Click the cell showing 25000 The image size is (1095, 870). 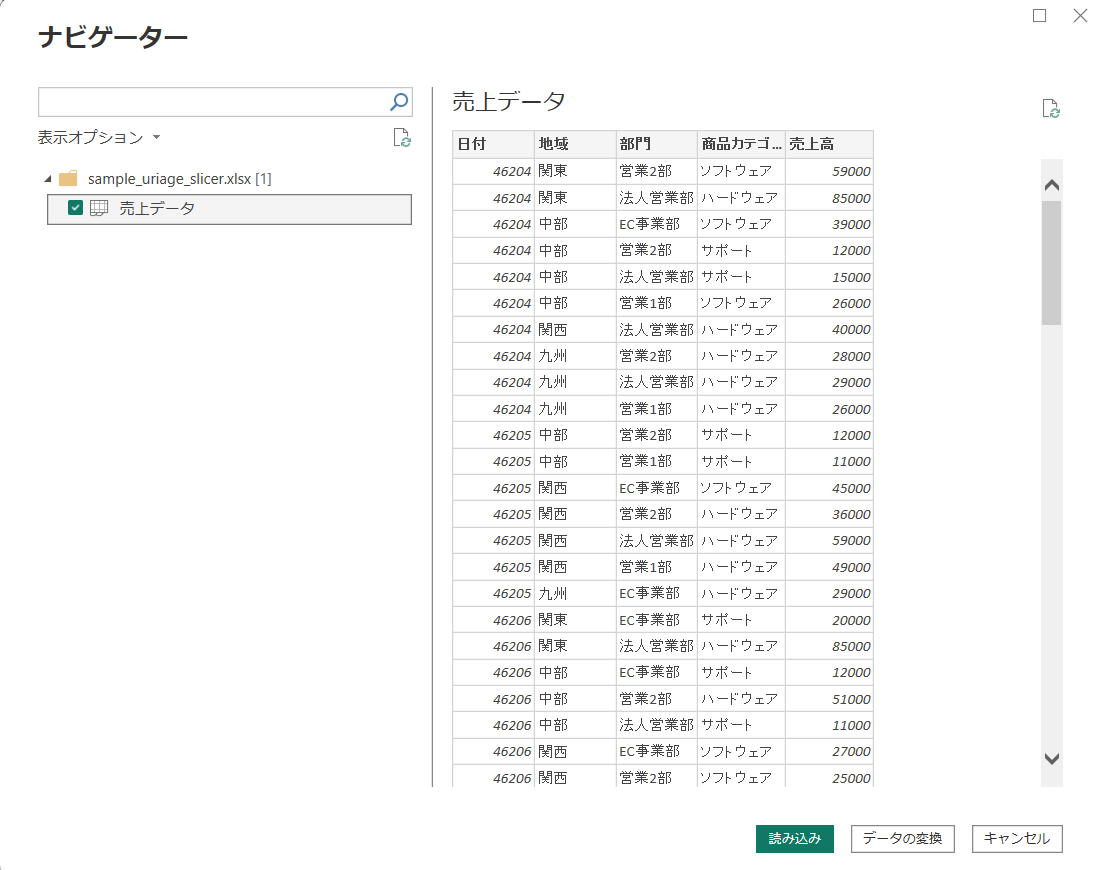pos(829,778)
